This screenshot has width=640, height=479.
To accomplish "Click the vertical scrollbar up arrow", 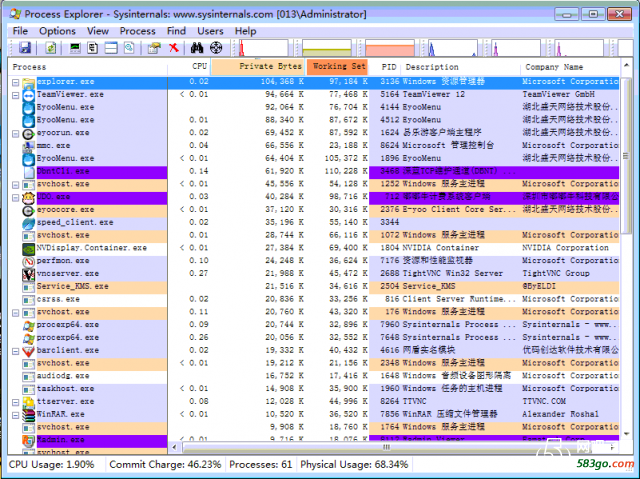I will 626,65.
